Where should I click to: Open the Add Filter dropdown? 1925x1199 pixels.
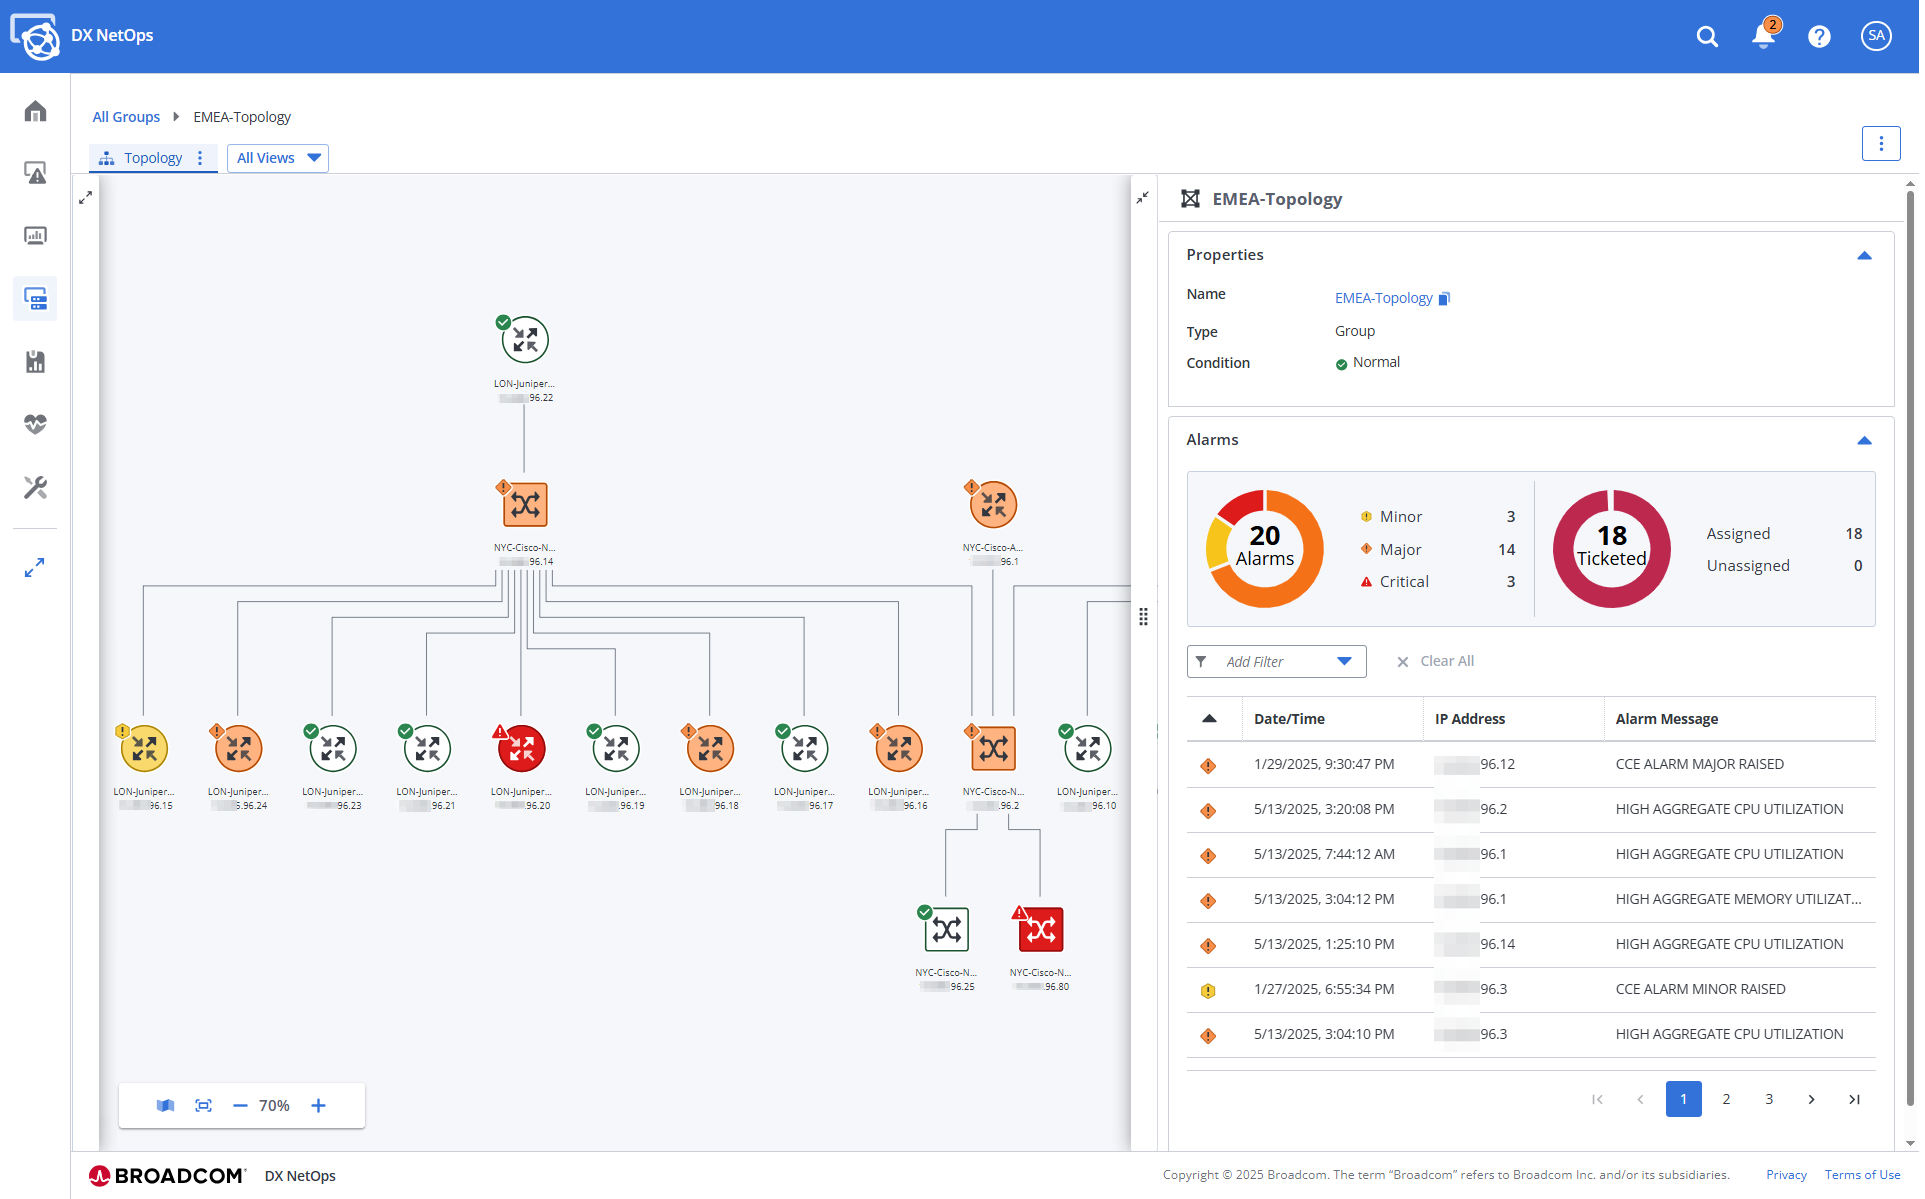point(1276,661)
